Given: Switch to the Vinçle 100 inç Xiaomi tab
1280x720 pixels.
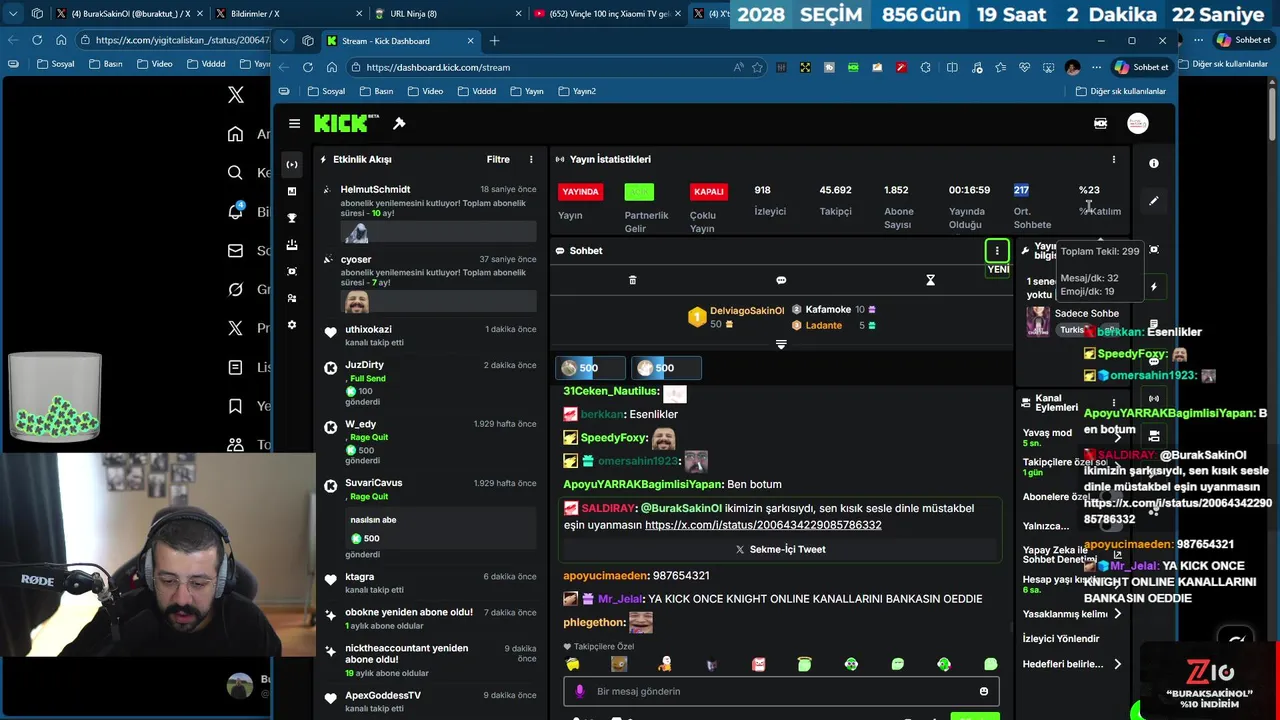Looking at the screenshot, I should coord(608,14).
